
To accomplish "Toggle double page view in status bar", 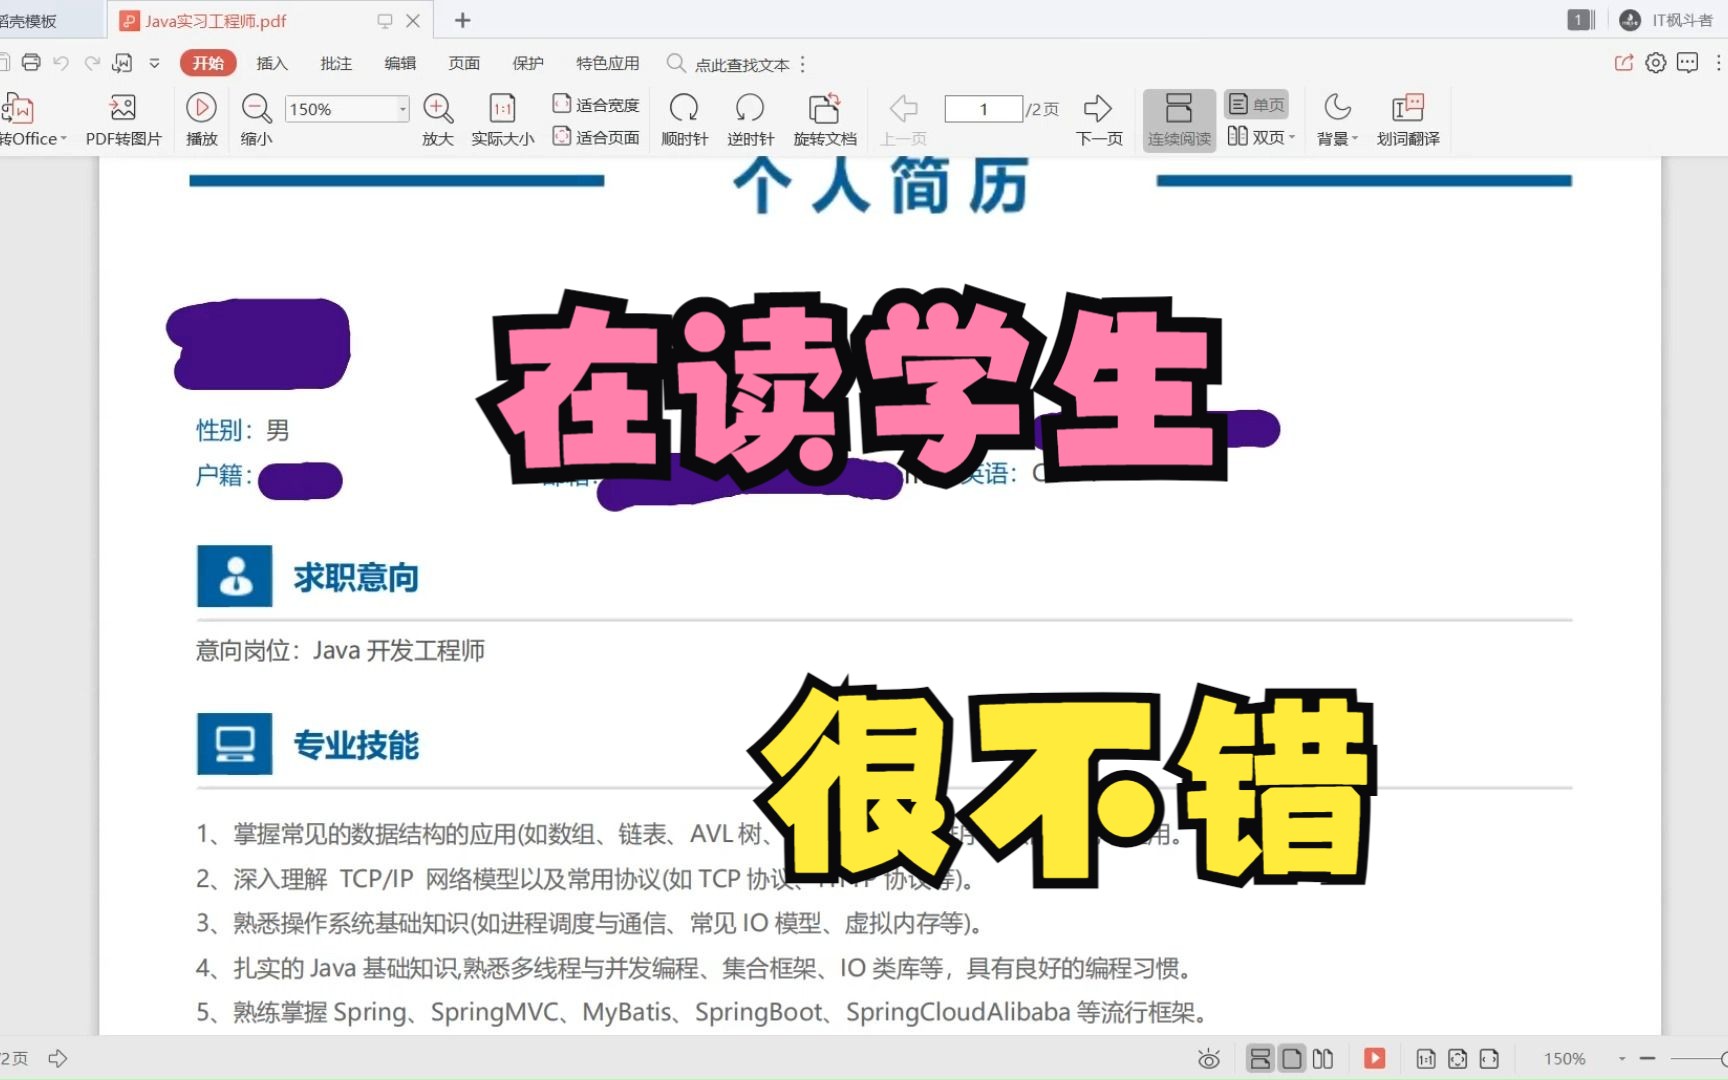I will tap(1323, 1059).
